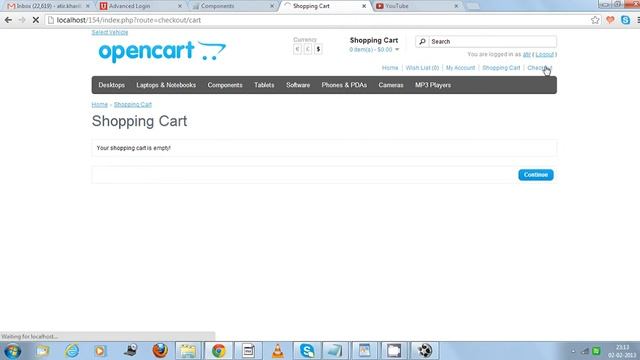Close the YouTube tab
Screen dimensions: 640x360
(456, 6)
